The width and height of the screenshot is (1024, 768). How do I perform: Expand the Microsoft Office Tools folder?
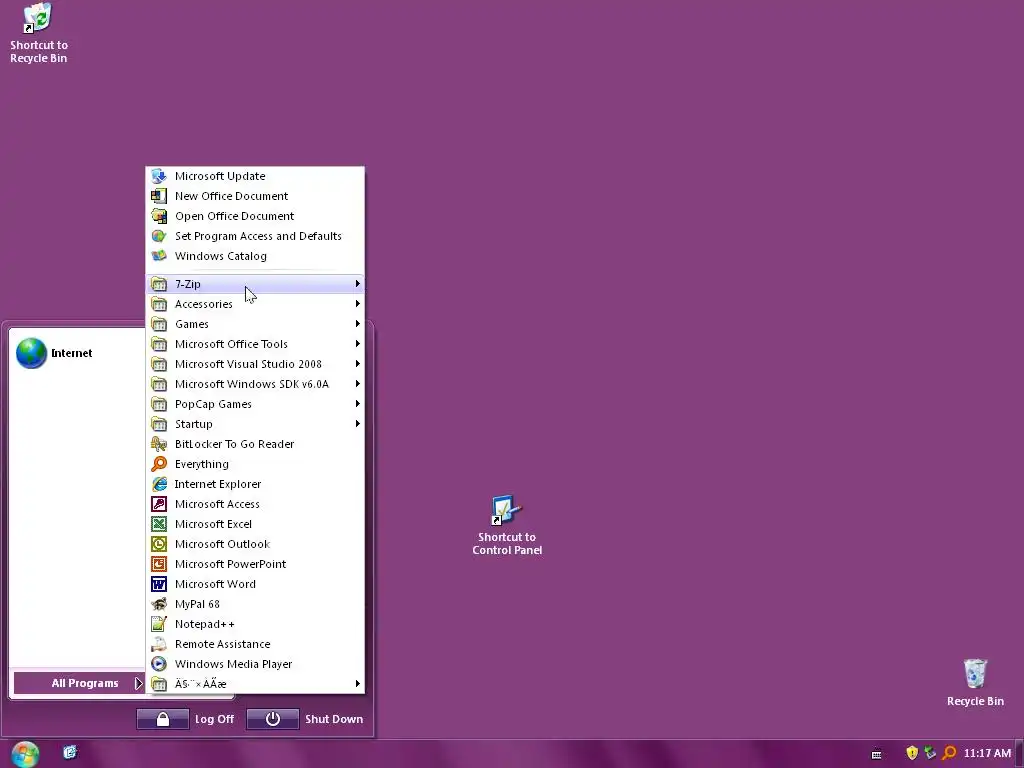[255, 344]
